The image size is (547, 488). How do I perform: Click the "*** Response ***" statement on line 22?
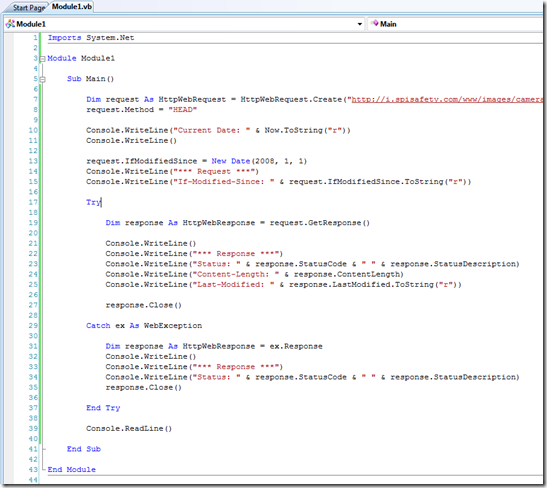click(x=194, y=254)
